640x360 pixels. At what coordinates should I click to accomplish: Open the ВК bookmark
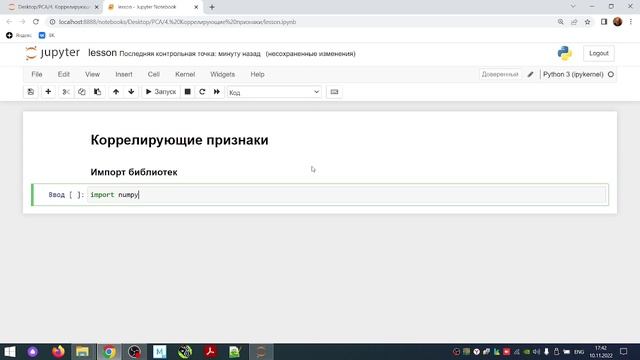(47, 36)
